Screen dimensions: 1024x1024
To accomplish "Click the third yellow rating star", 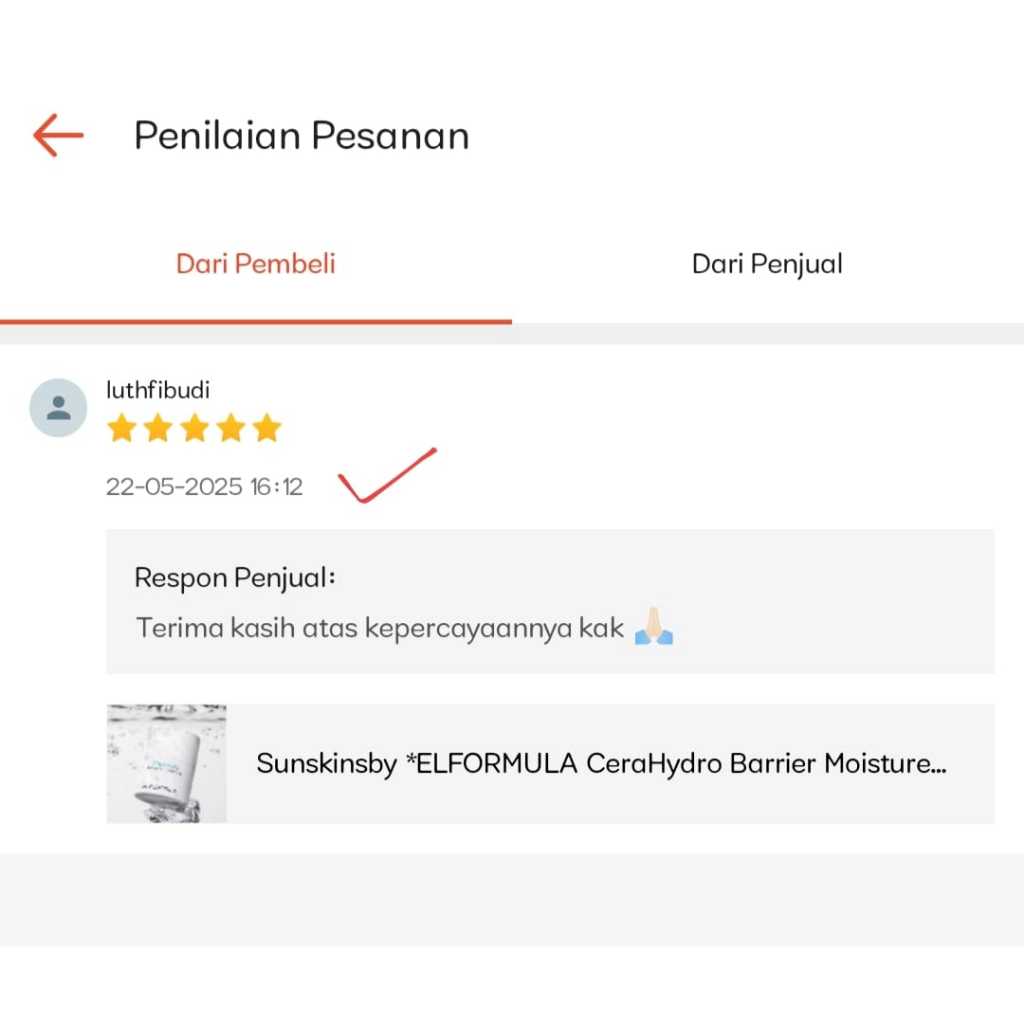I will (x=195, y=428).
